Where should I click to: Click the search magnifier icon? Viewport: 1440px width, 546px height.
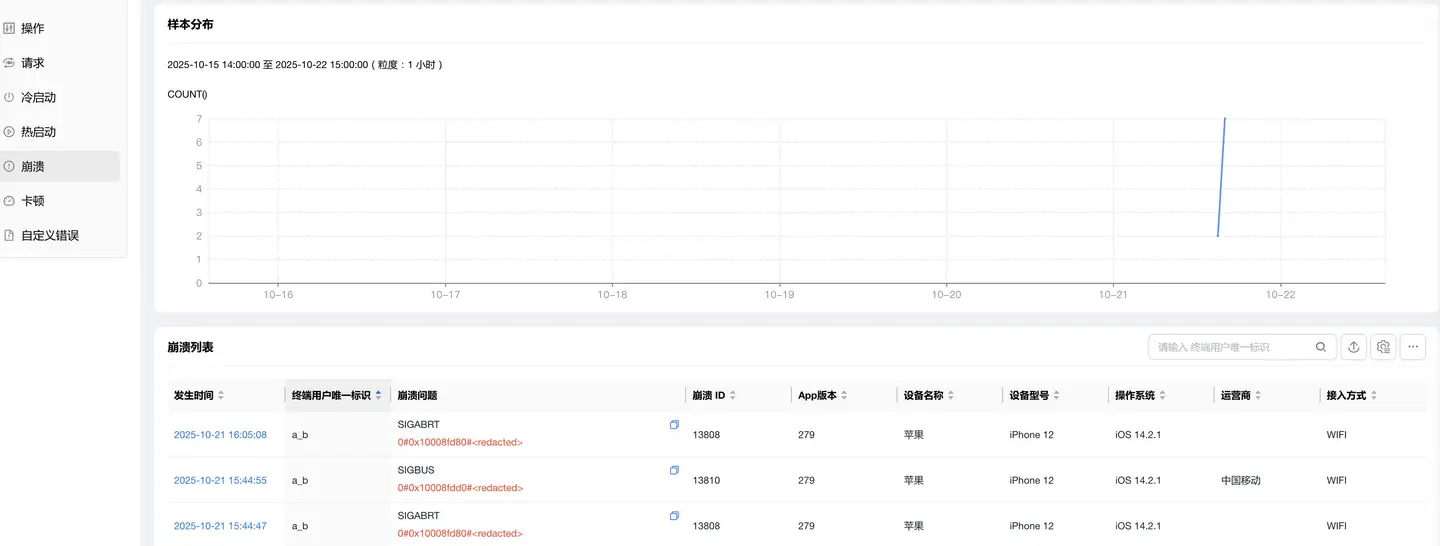pos(1321,347)
